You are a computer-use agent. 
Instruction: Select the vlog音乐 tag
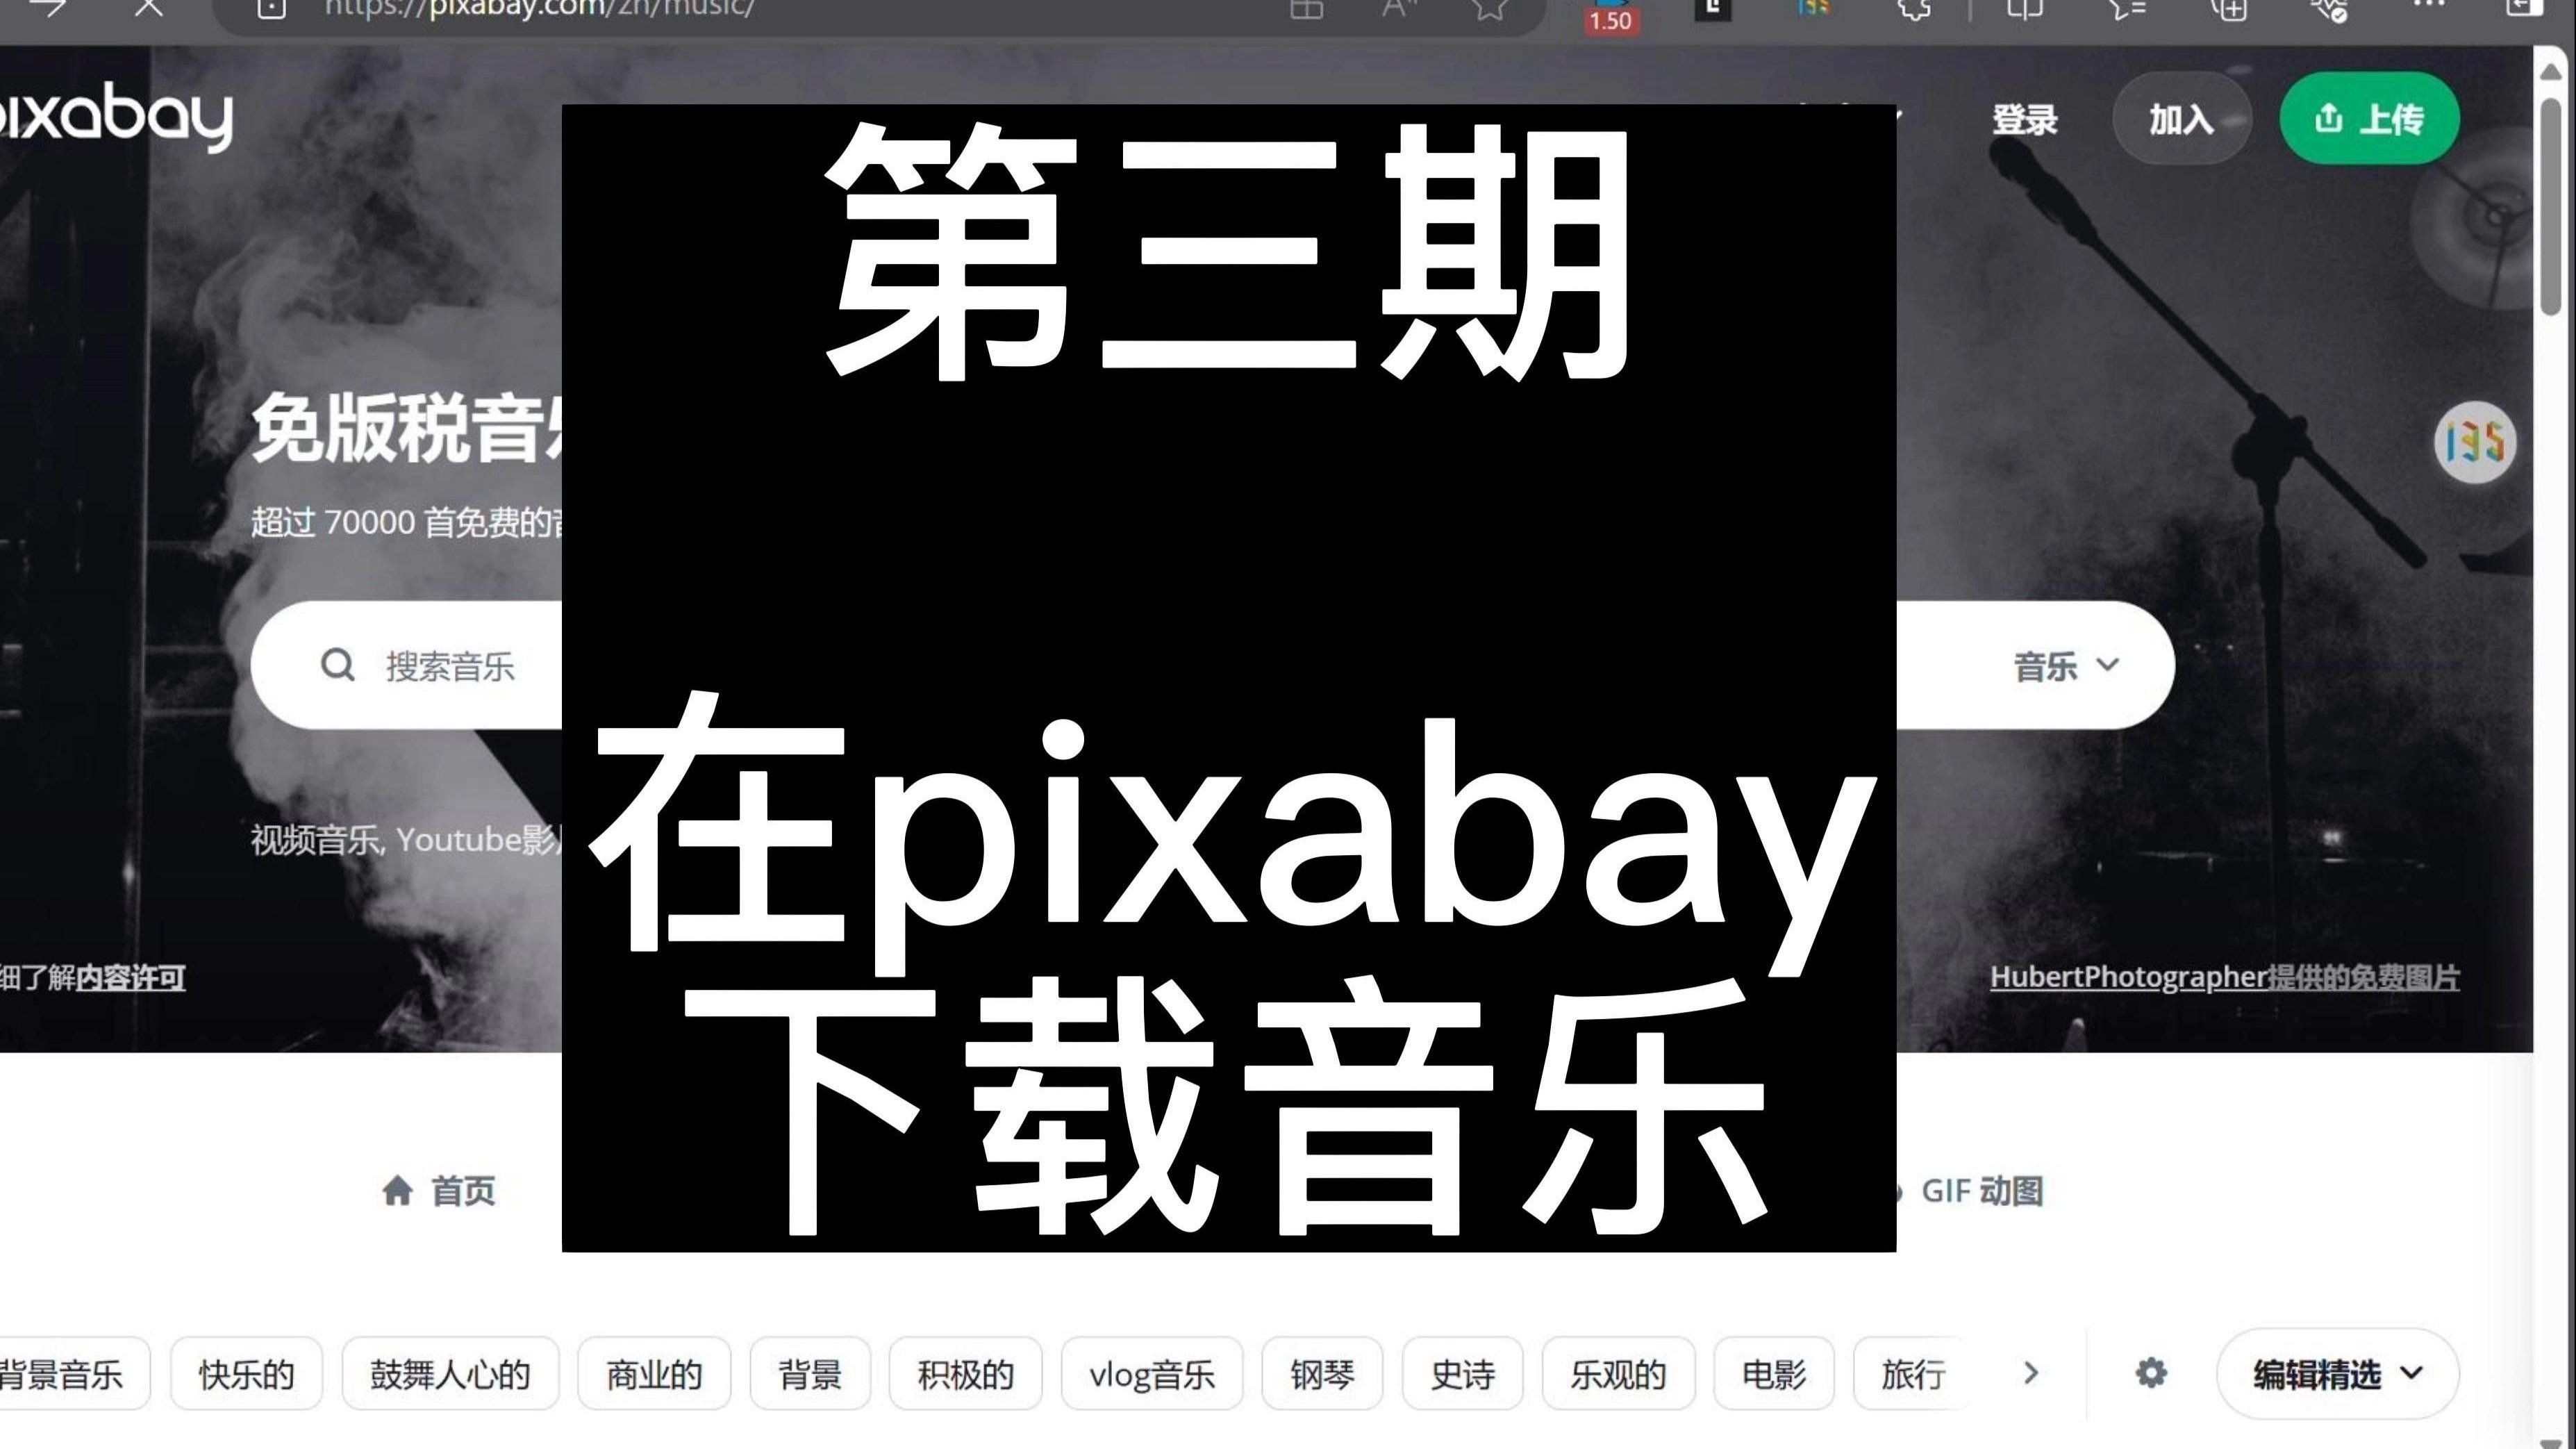point(1152,1374)
